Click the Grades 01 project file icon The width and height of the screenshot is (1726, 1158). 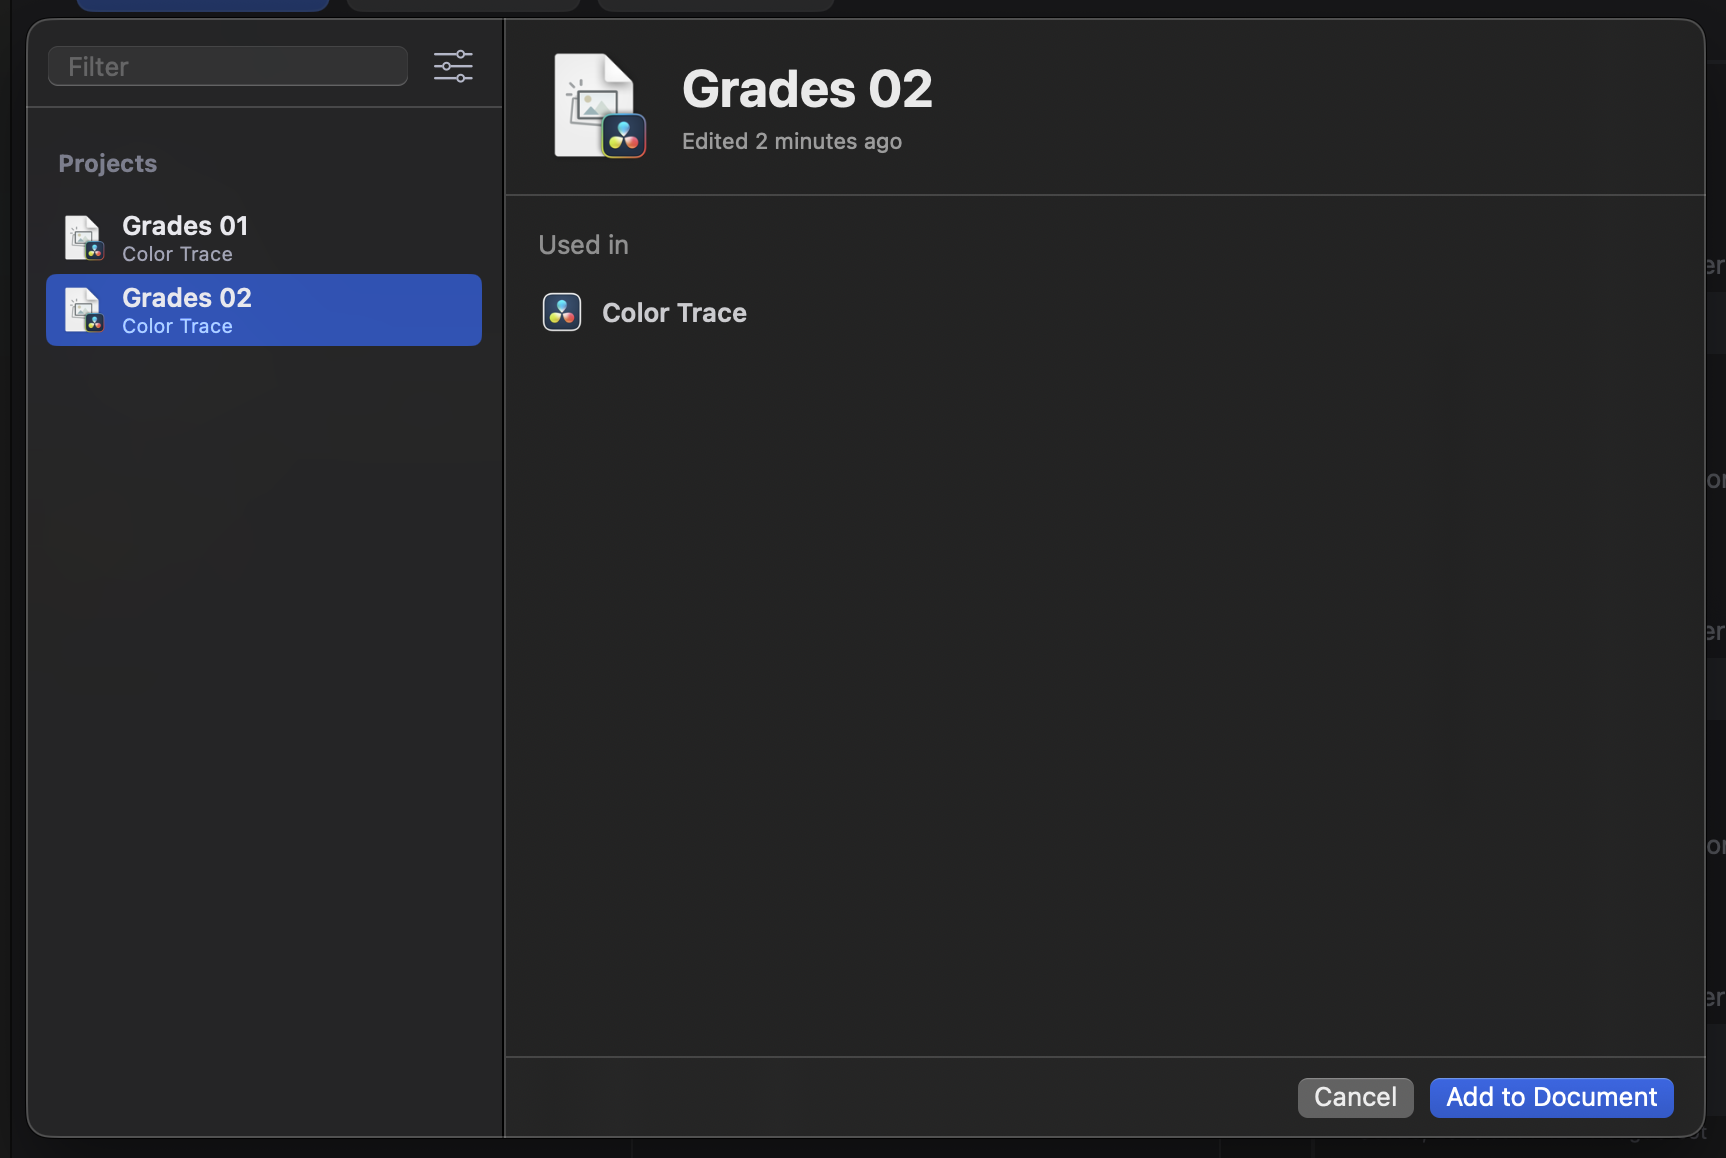[84, 238]
